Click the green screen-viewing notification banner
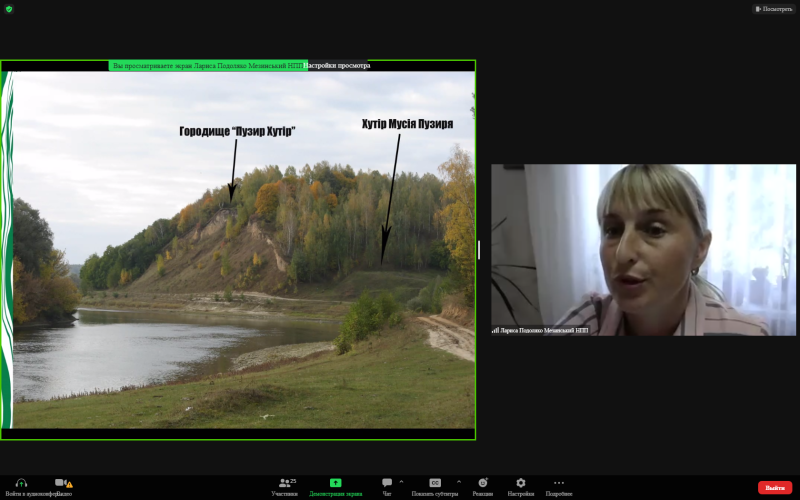The width and height of the screenshot is (800, 500). click(x=205, y=66)
